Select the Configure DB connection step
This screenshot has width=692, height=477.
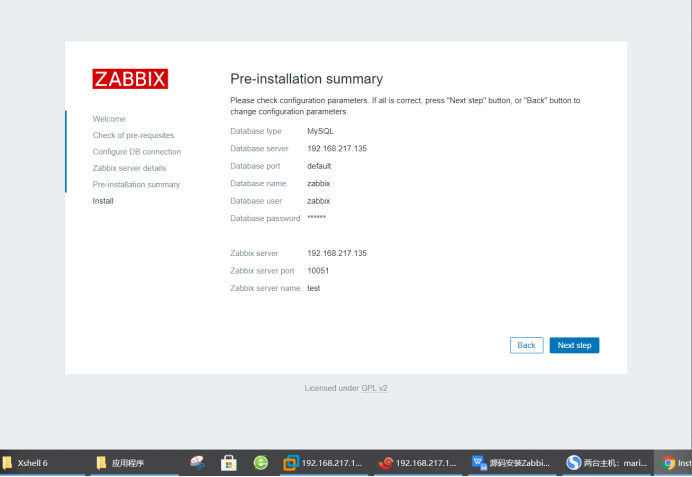coord(137,152)
